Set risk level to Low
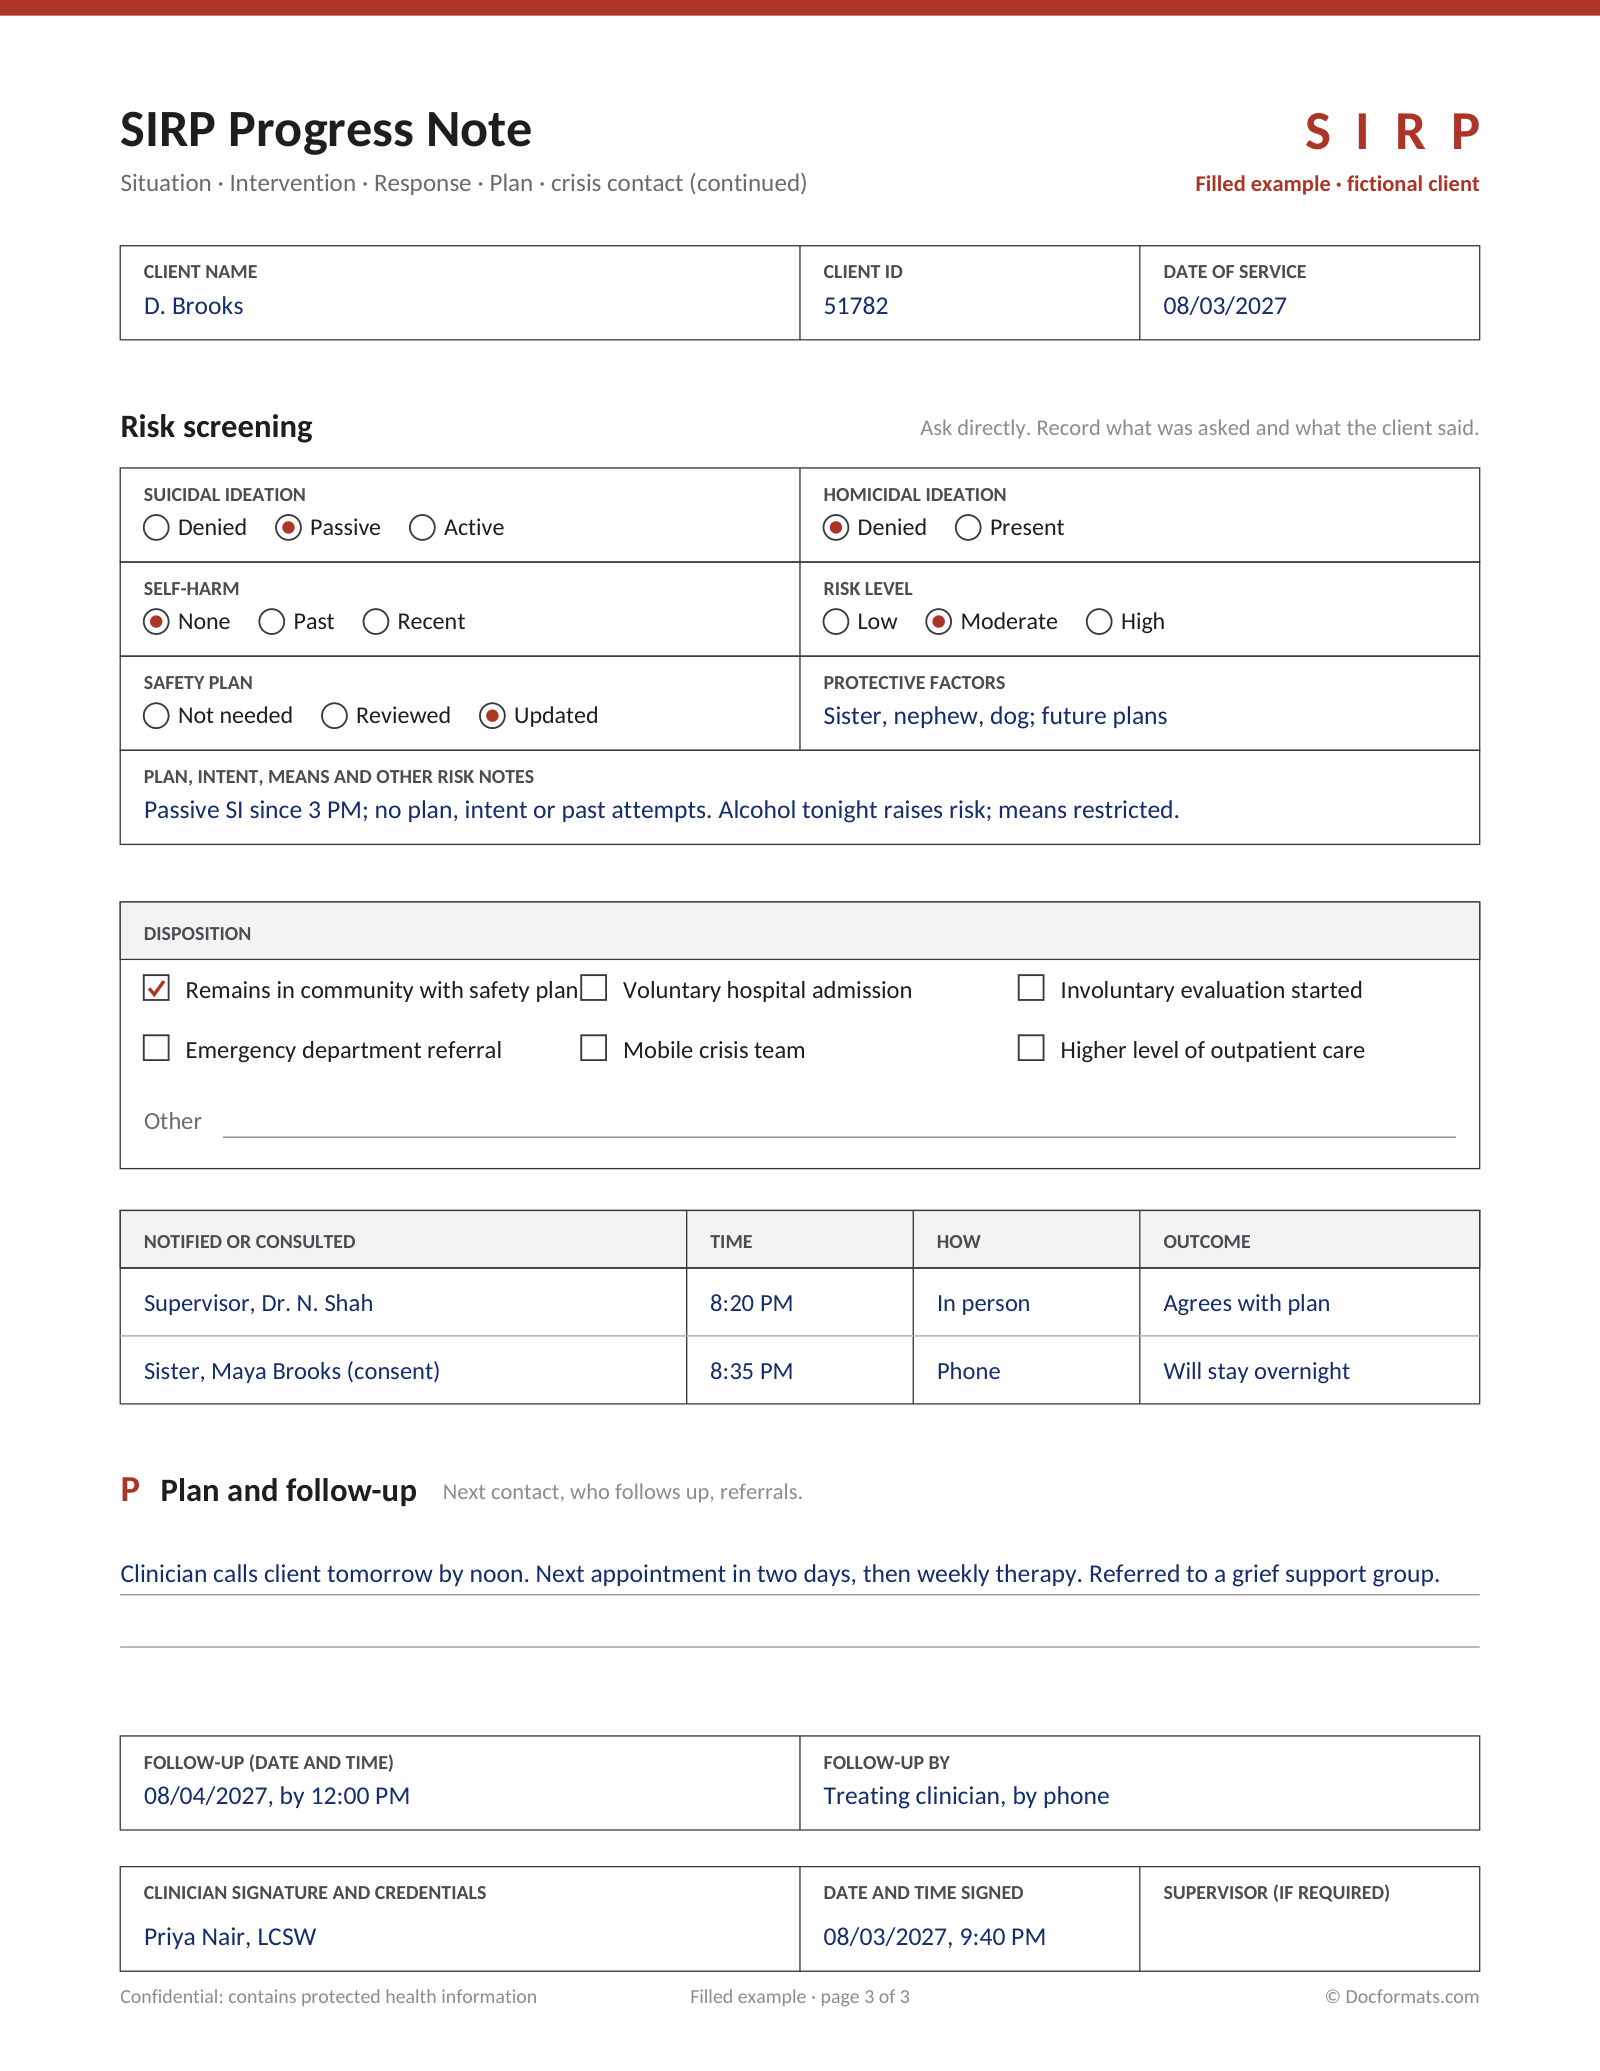 pyautogui.click(x=836, y=621)
